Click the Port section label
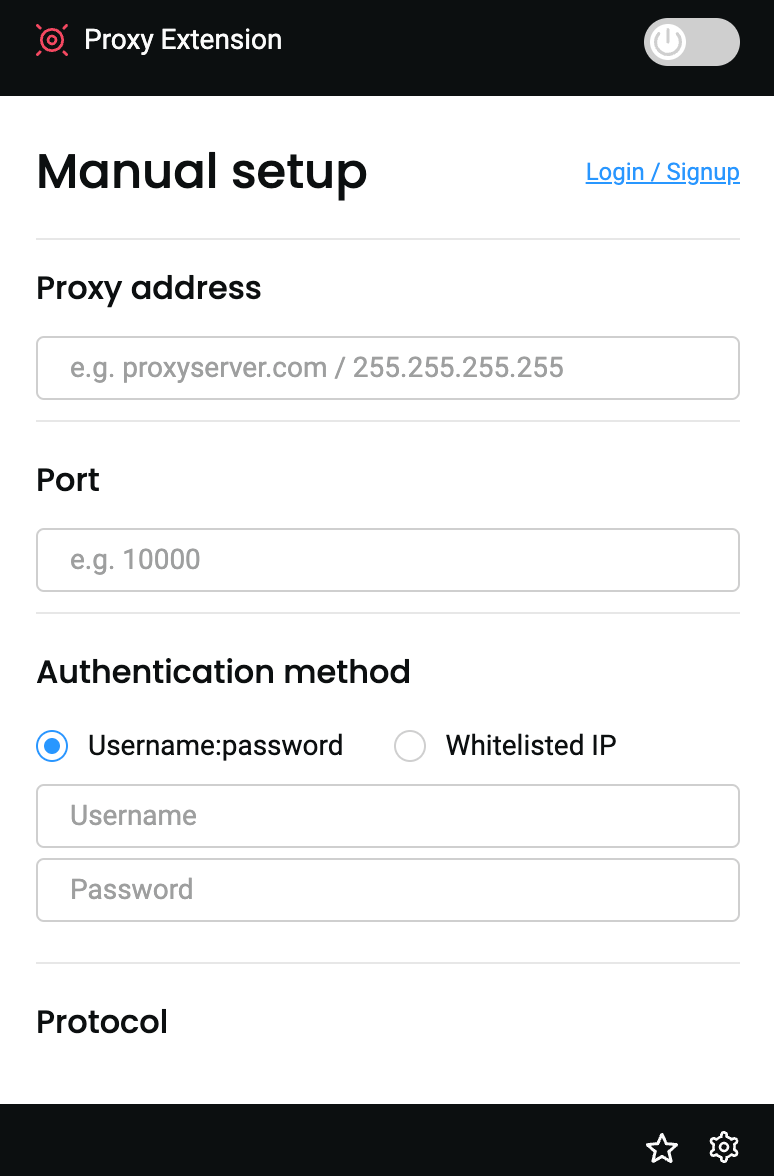Image resolution: width=774 pixels, height=1176 pixels. 67,480
